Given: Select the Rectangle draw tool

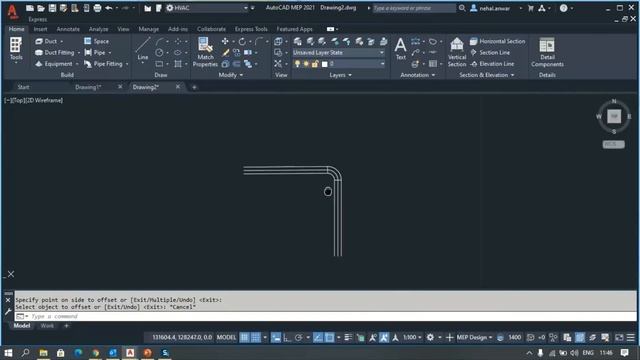Looking at the screenshot, I should [x=159, y=64].
